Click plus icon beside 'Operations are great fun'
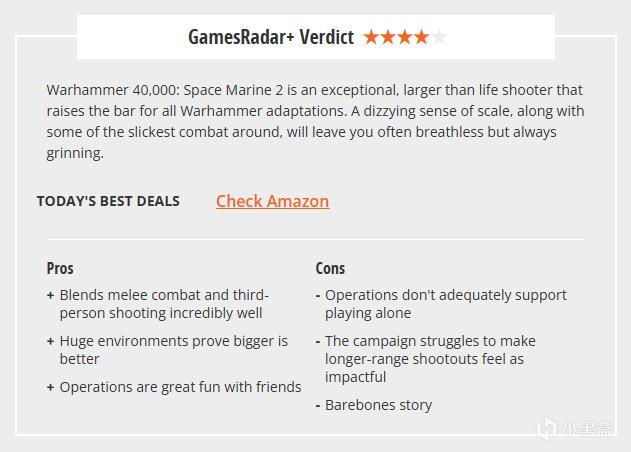Viewport: 631px width, 452px height. point(50,388)
